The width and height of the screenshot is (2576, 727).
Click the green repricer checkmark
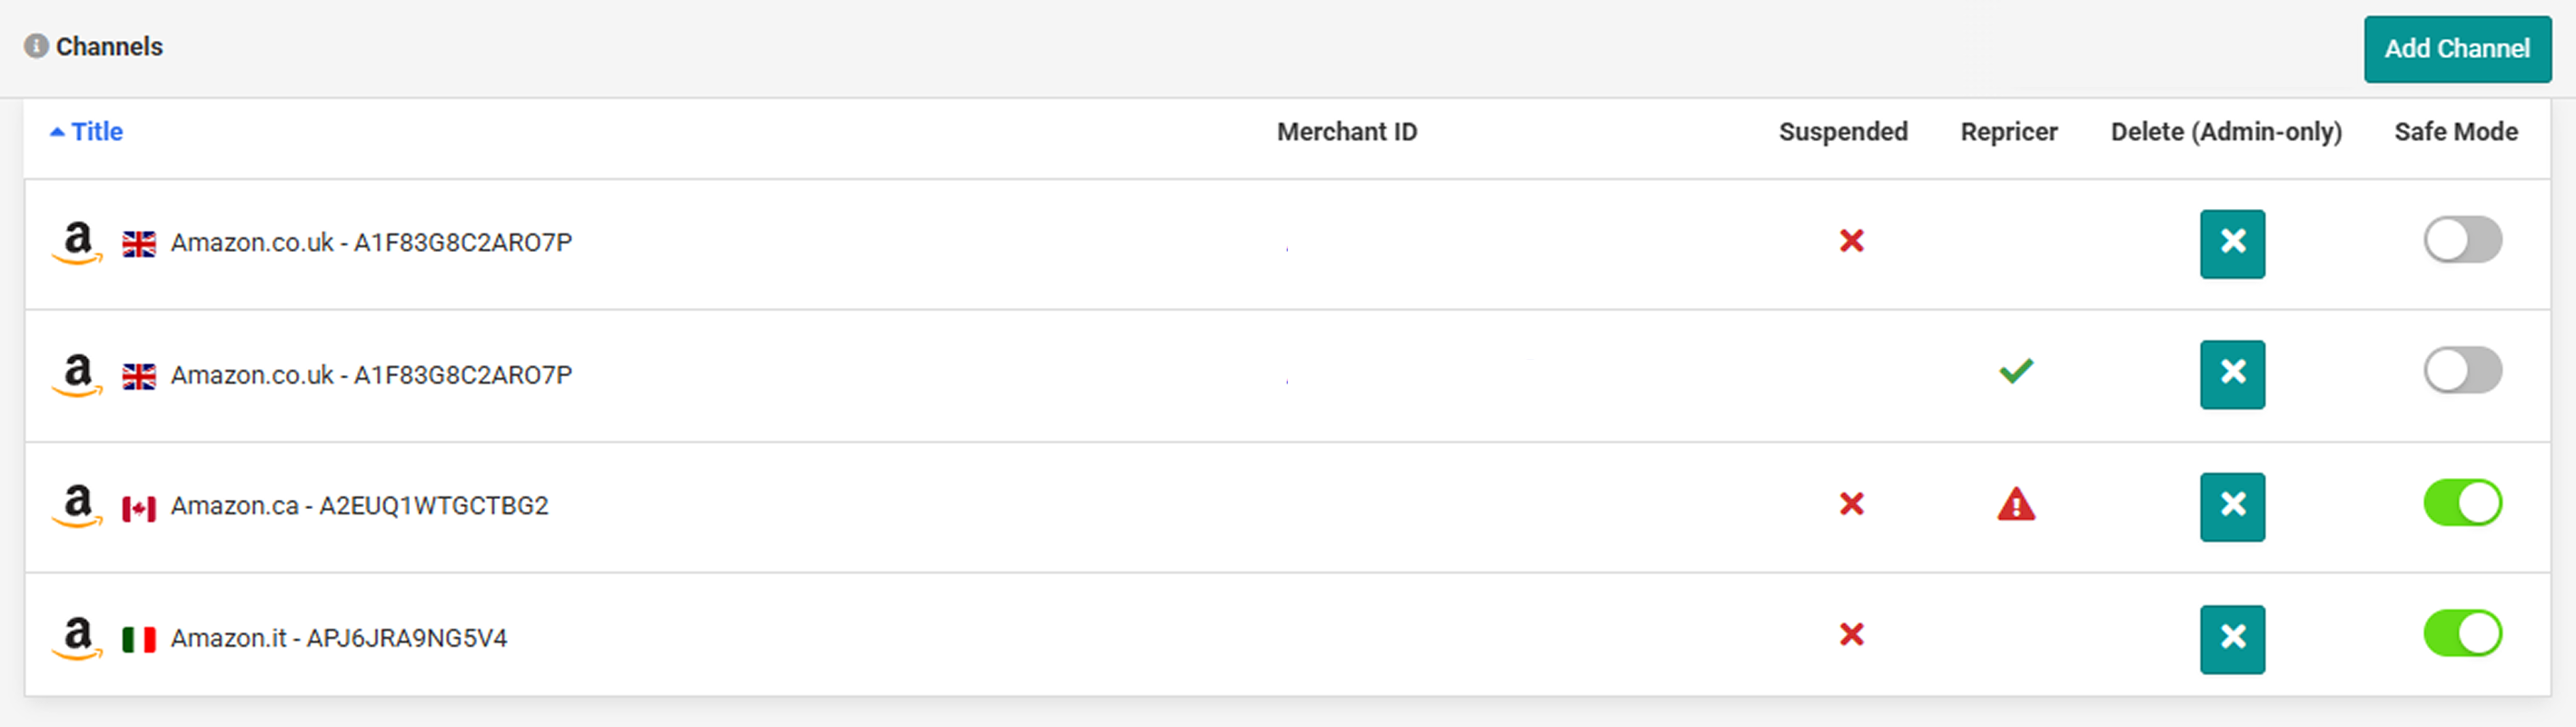(x=2016, y=371)
